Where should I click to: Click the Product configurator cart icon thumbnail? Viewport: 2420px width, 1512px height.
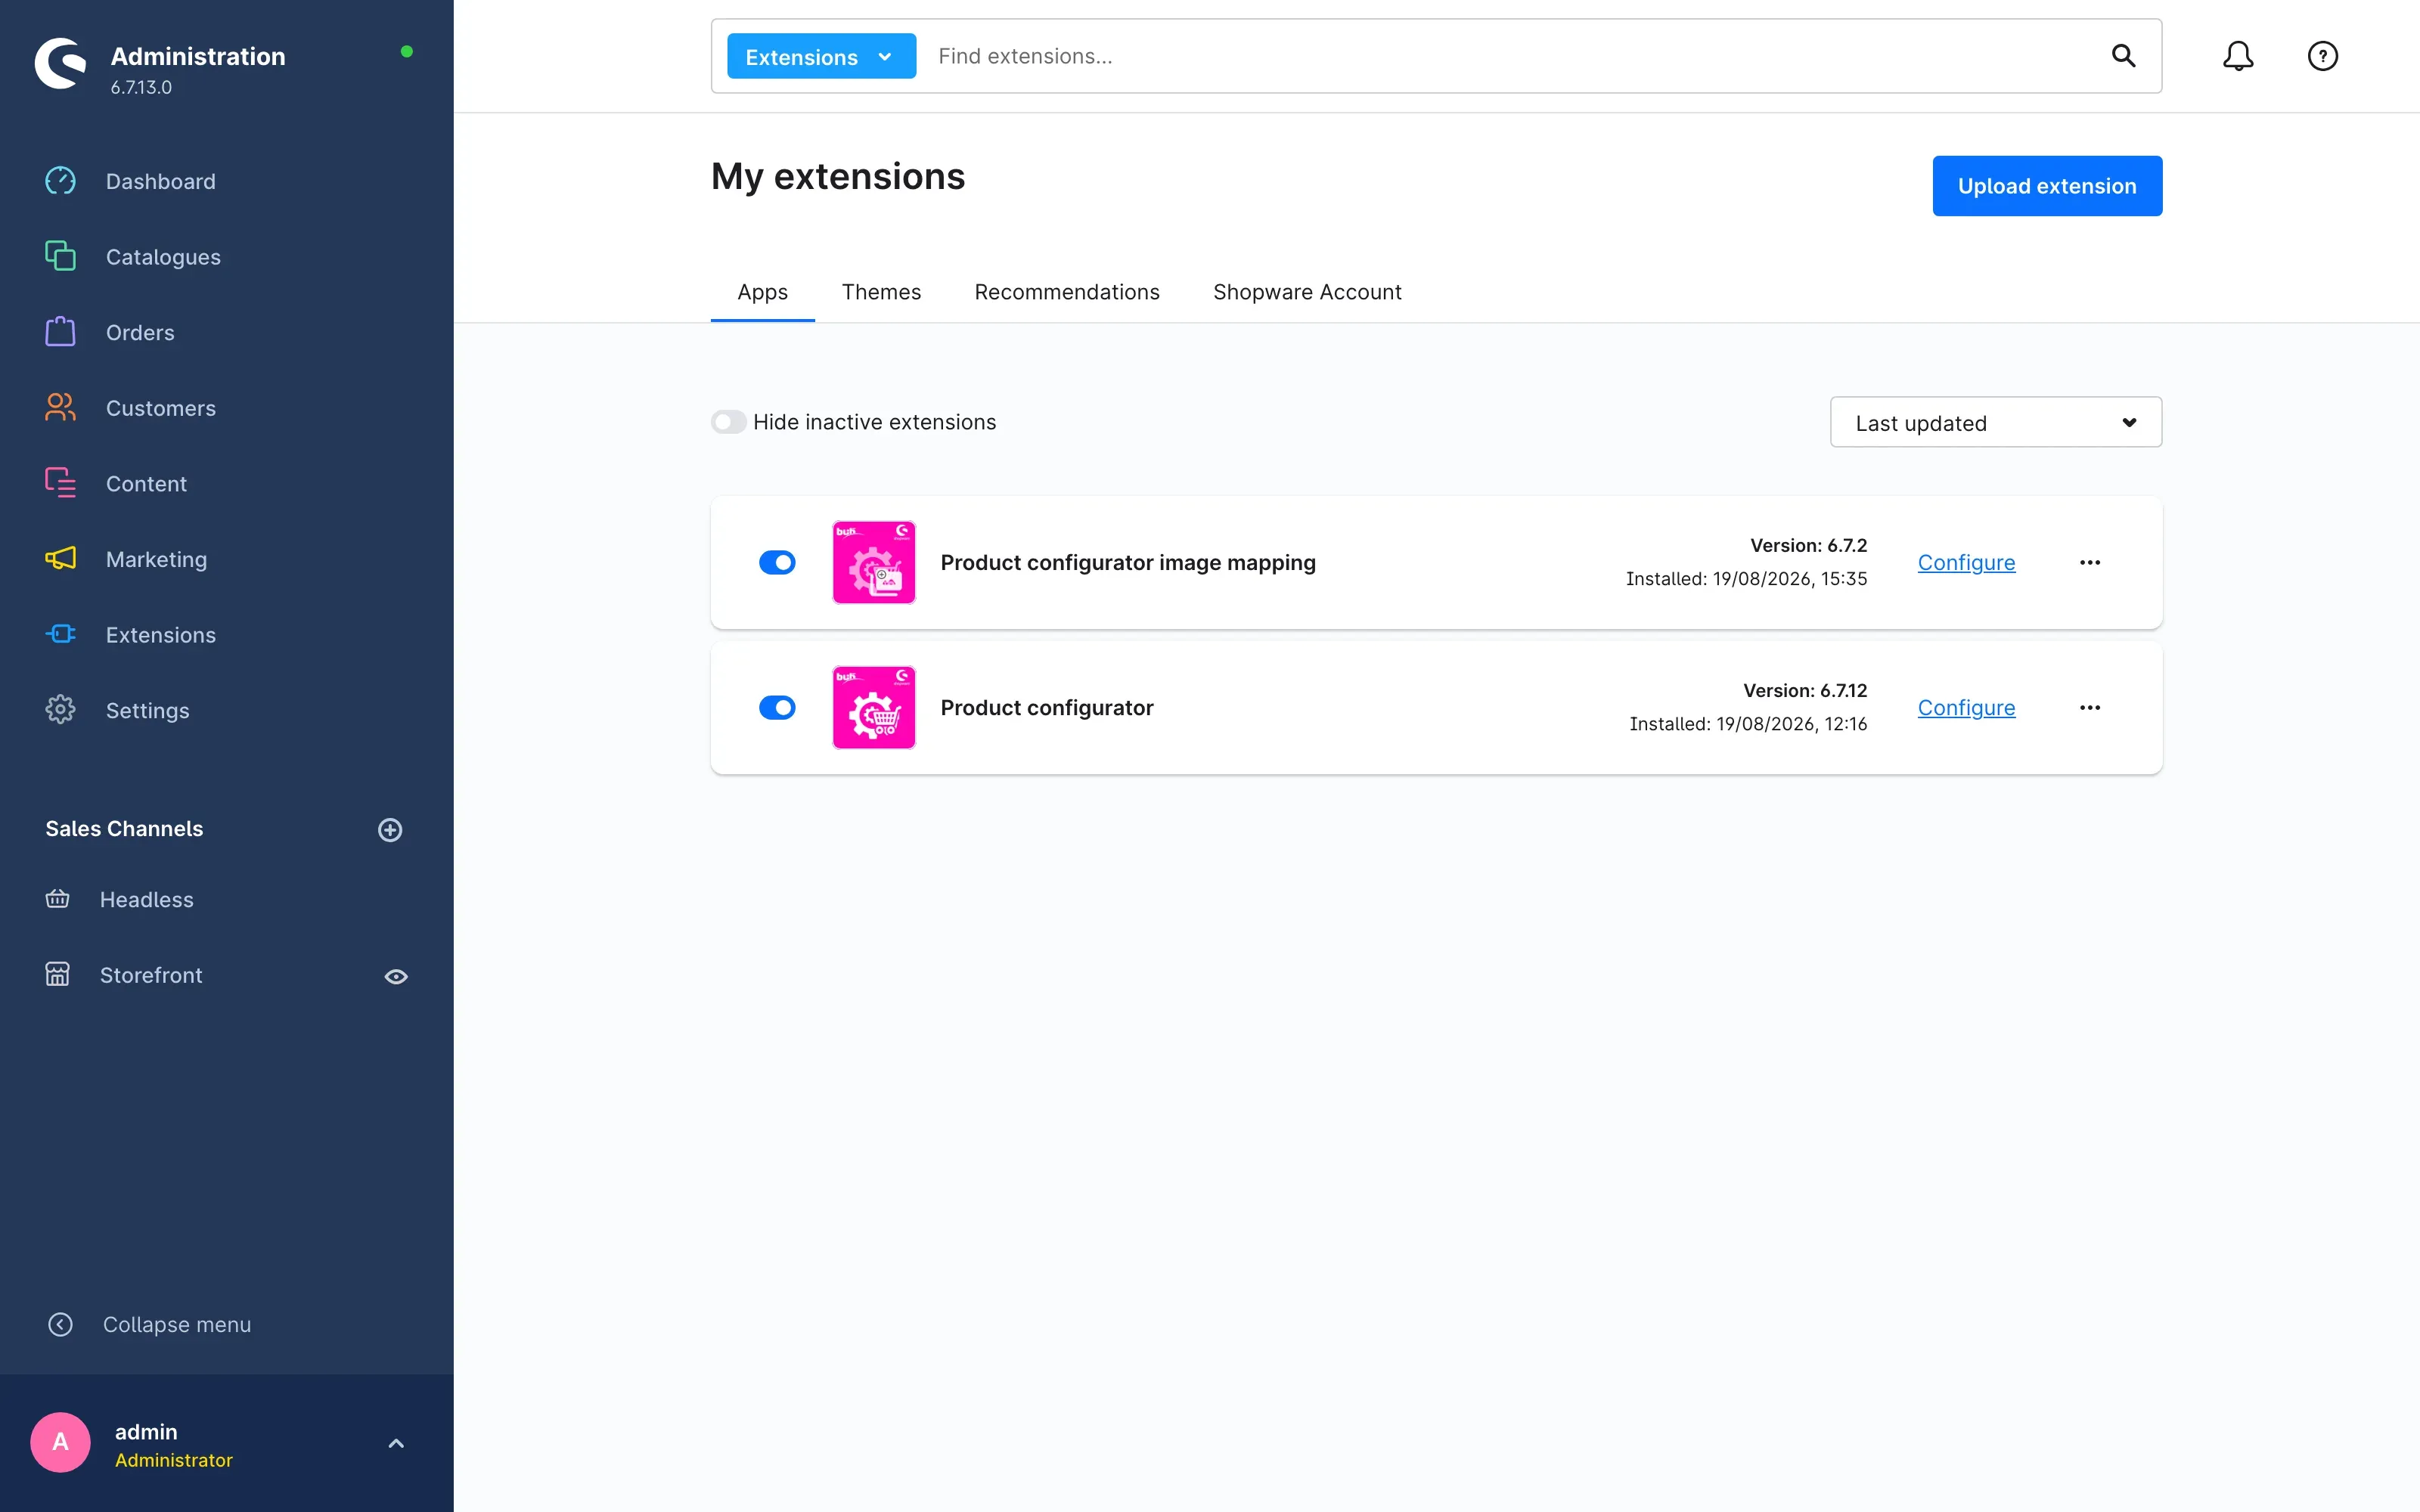coord(873,707)
